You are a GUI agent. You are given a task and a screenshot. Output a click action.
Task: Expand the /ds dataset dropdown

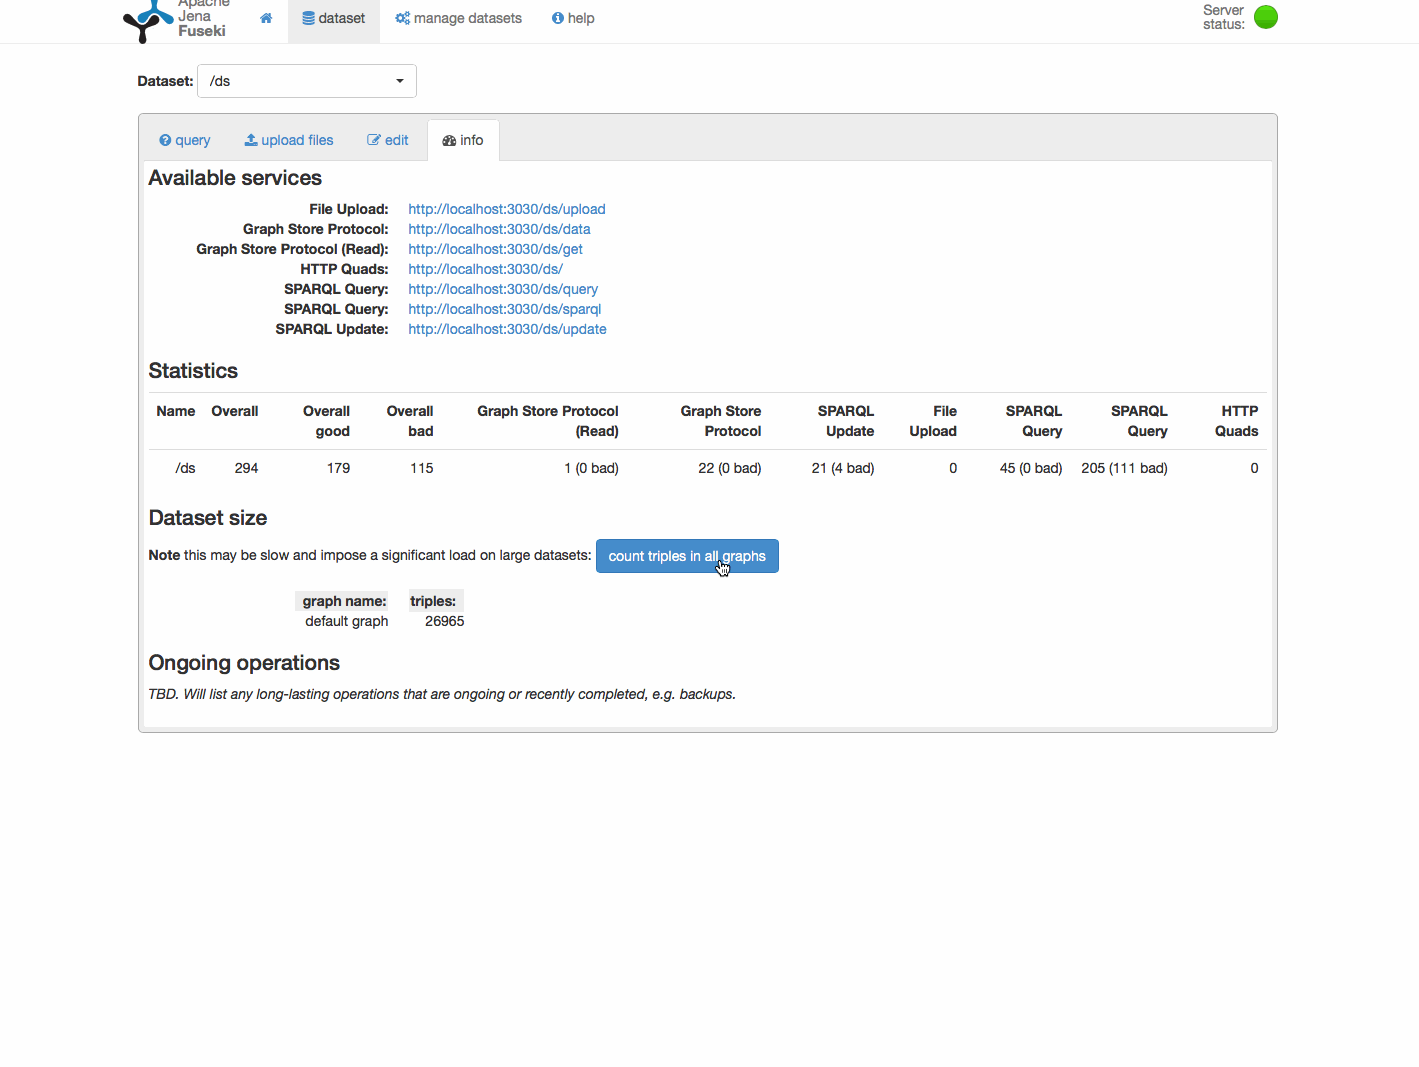click(307, 81)
